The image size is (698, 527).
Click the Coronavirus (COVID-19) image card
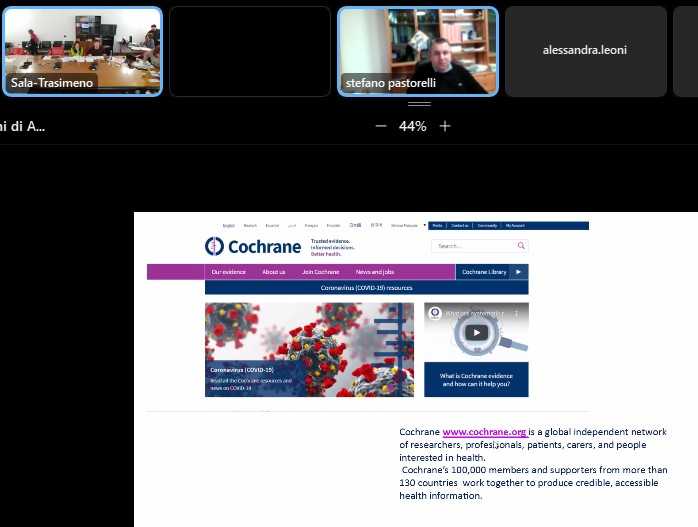[x=309, y=350]
